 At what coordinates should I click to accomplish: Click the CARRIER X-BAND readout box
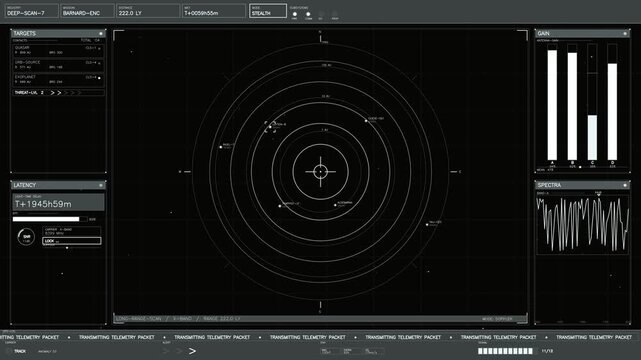coord(72,231)
